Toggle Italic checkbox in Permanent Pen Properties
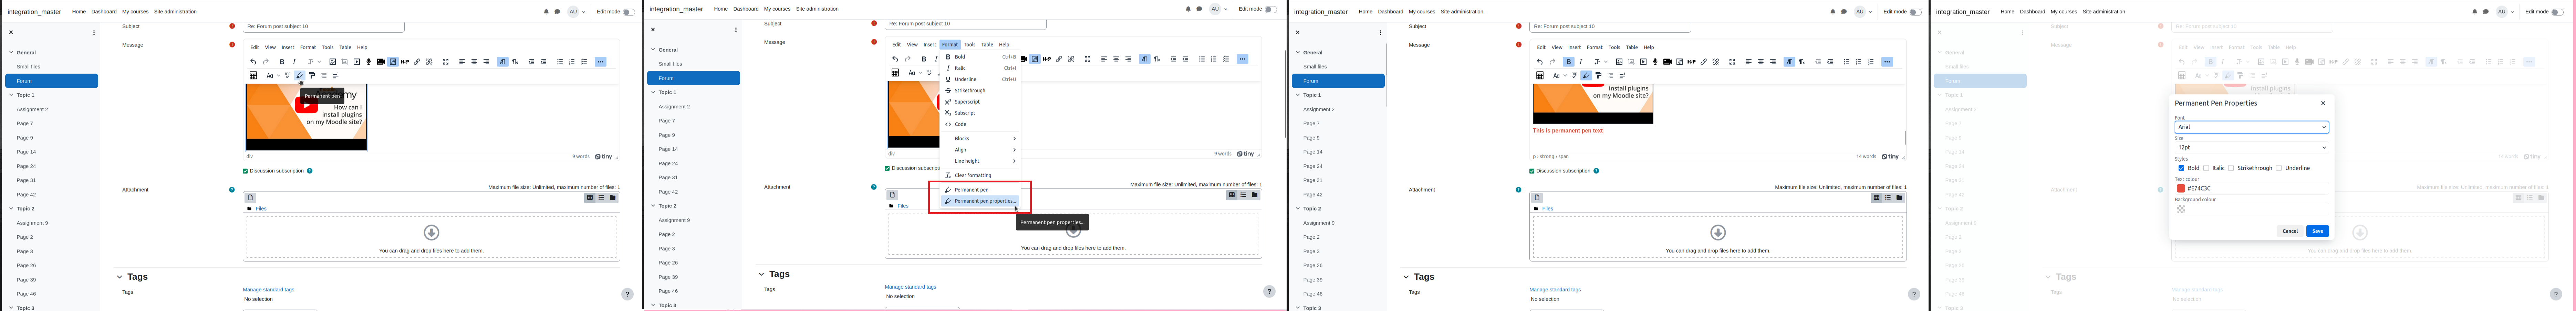Viewport: 2576px width, 311px height. click(x=2206, y=168)
